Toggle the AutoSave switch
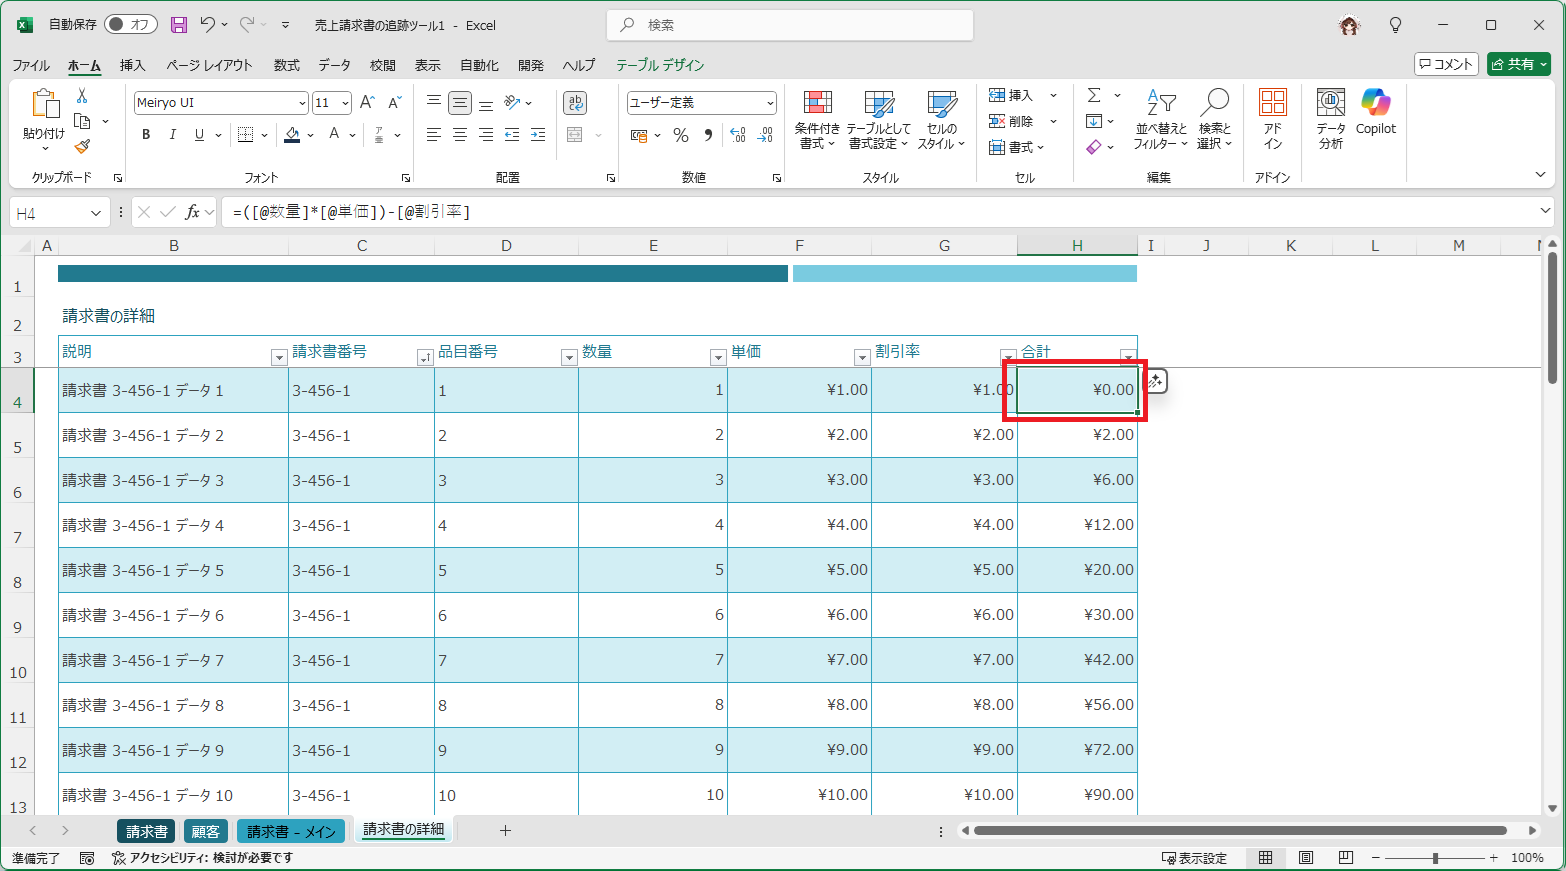This screenshot has height=871, width=1566. (131, 25)
